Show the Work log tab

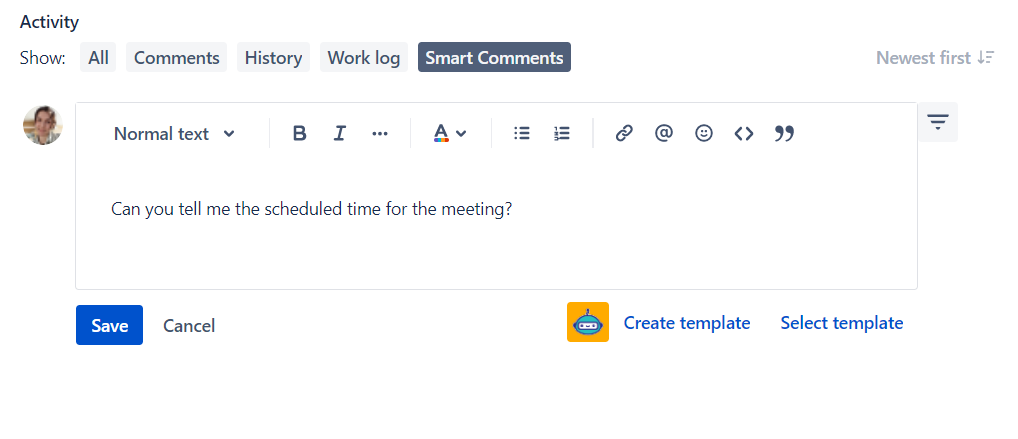(x=364, y=57)
